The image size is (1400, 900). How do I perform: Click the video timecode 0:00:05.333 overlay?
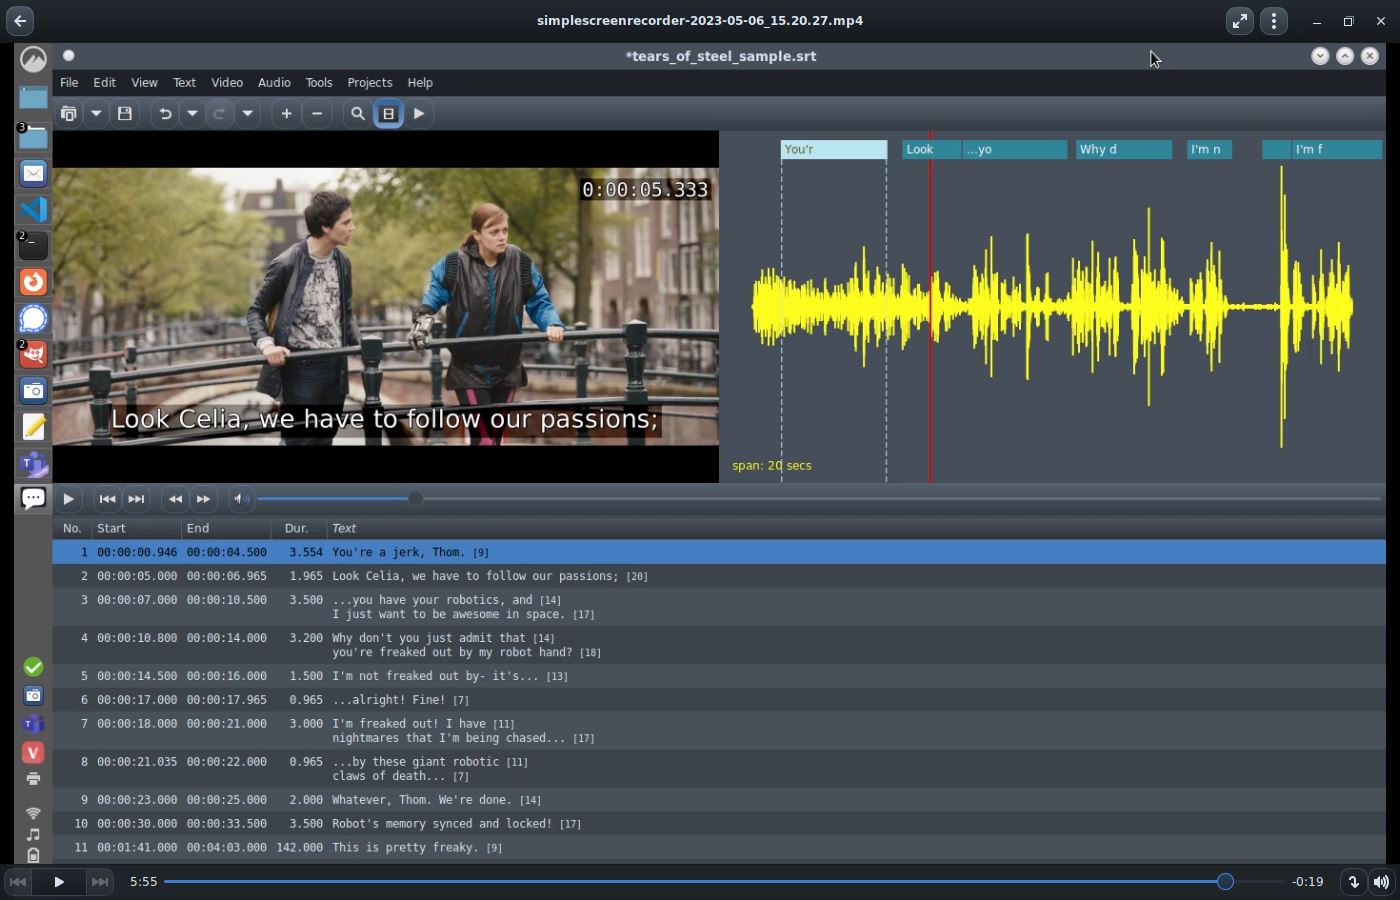point(645,190)
